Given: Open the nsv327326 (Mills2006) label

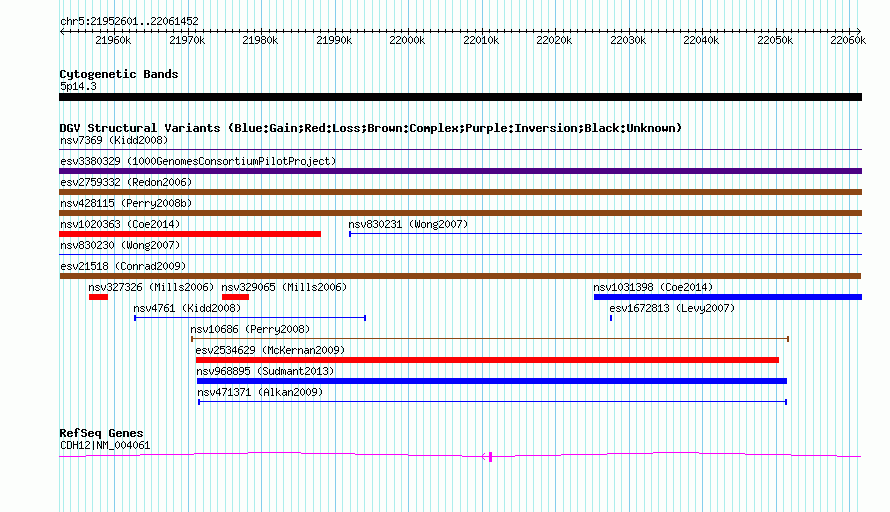Looking at the screenshot, I should [x=151, y=287].
